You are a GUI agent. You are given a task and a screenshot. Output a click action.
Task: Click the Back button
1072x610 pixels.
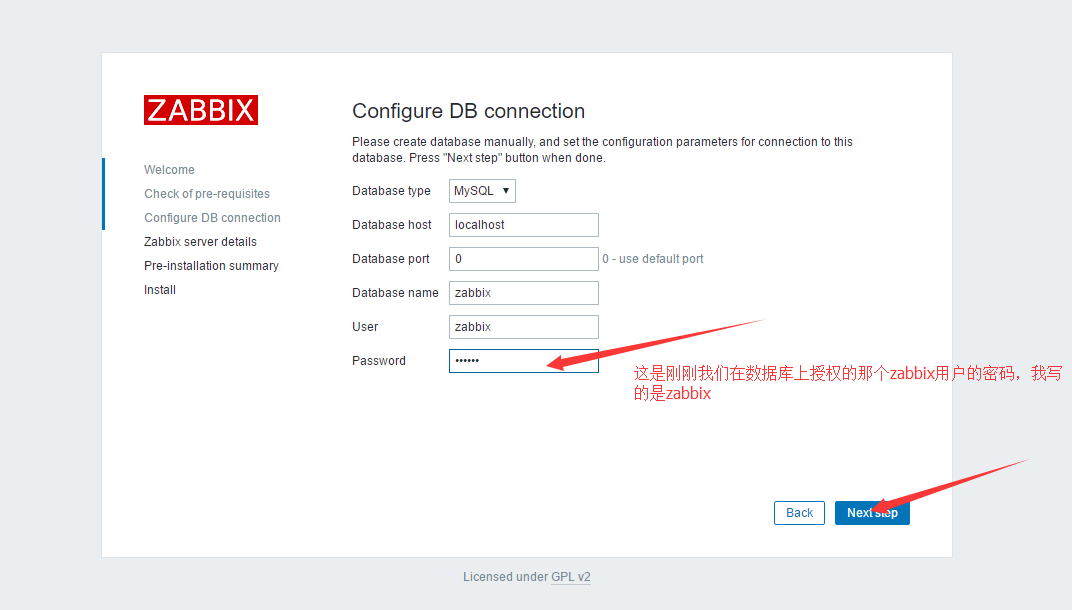point(799,513)
